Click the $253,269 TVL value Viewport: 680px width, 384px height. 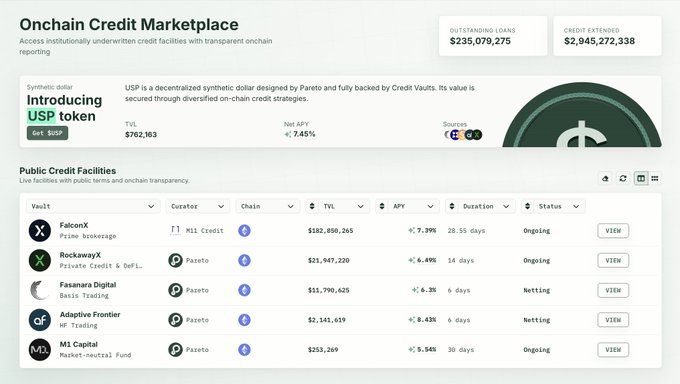(x=323, y=350)
